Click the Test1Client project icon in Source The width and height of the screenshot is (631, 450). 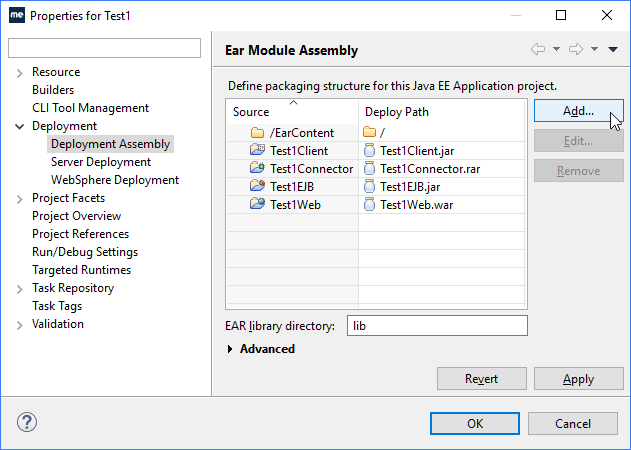[257, 151]
